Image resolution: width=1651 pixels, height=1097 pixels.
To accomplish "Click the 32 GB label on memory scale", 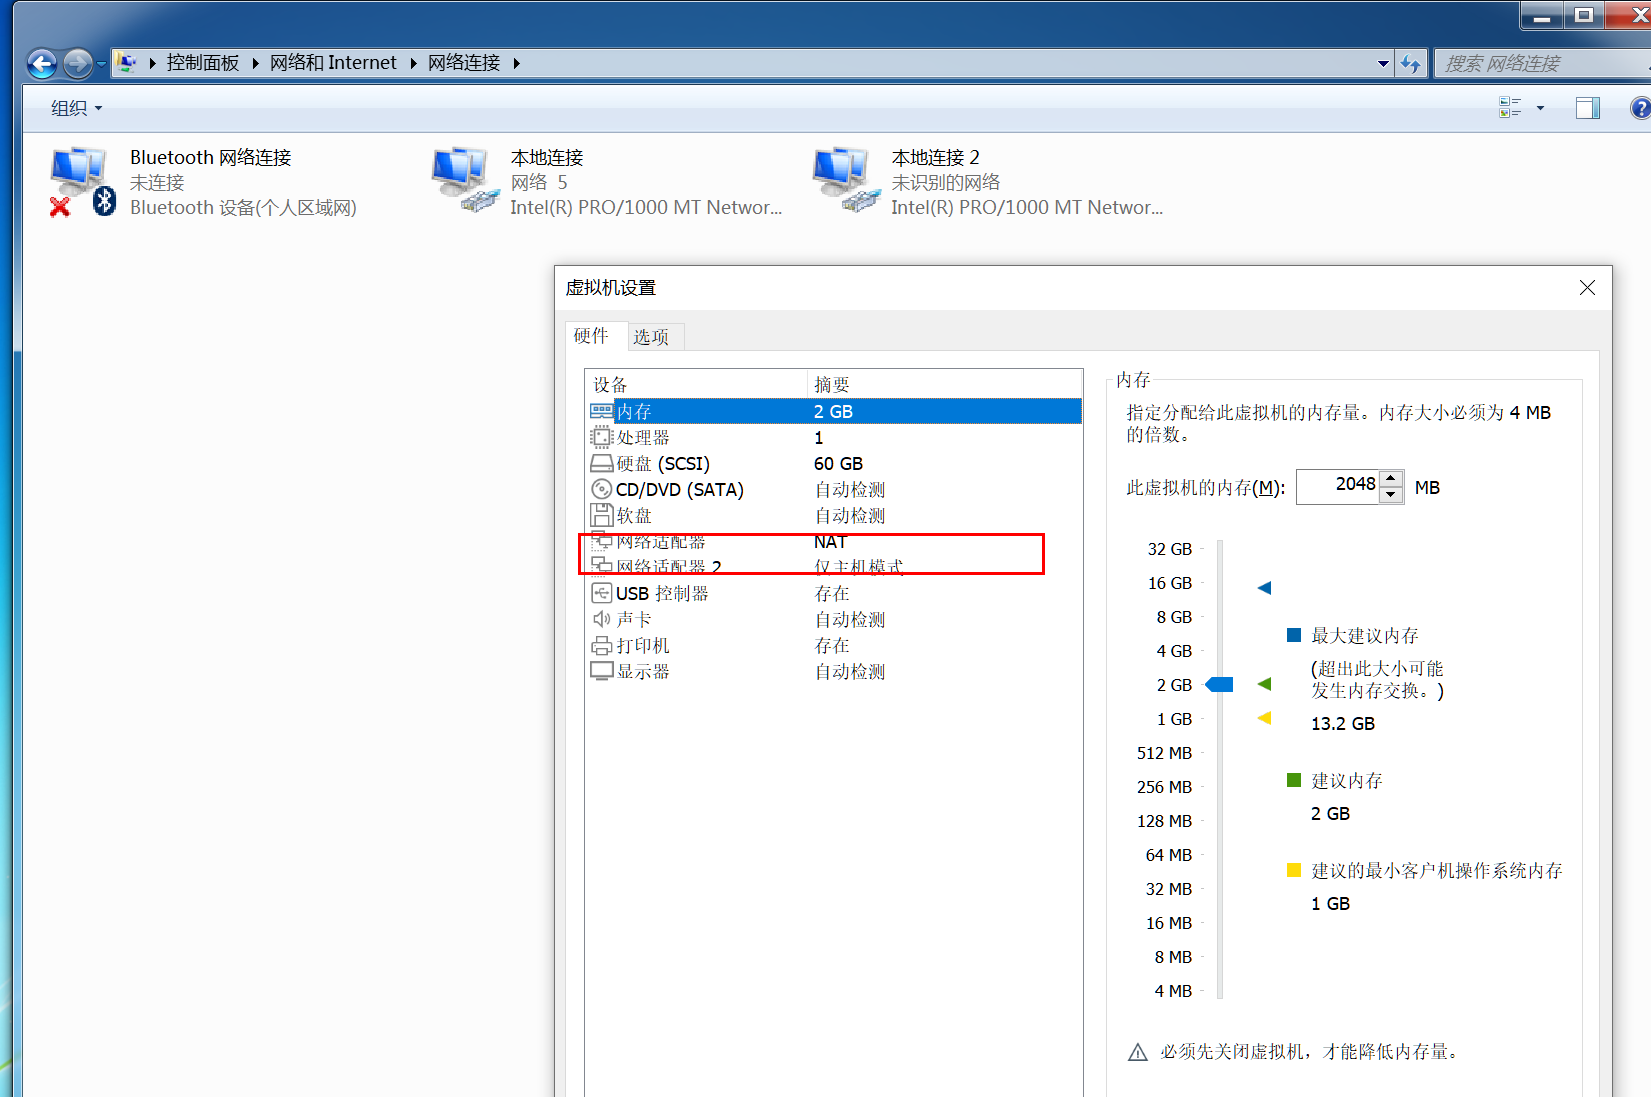I will click(x=1170, y=549).
